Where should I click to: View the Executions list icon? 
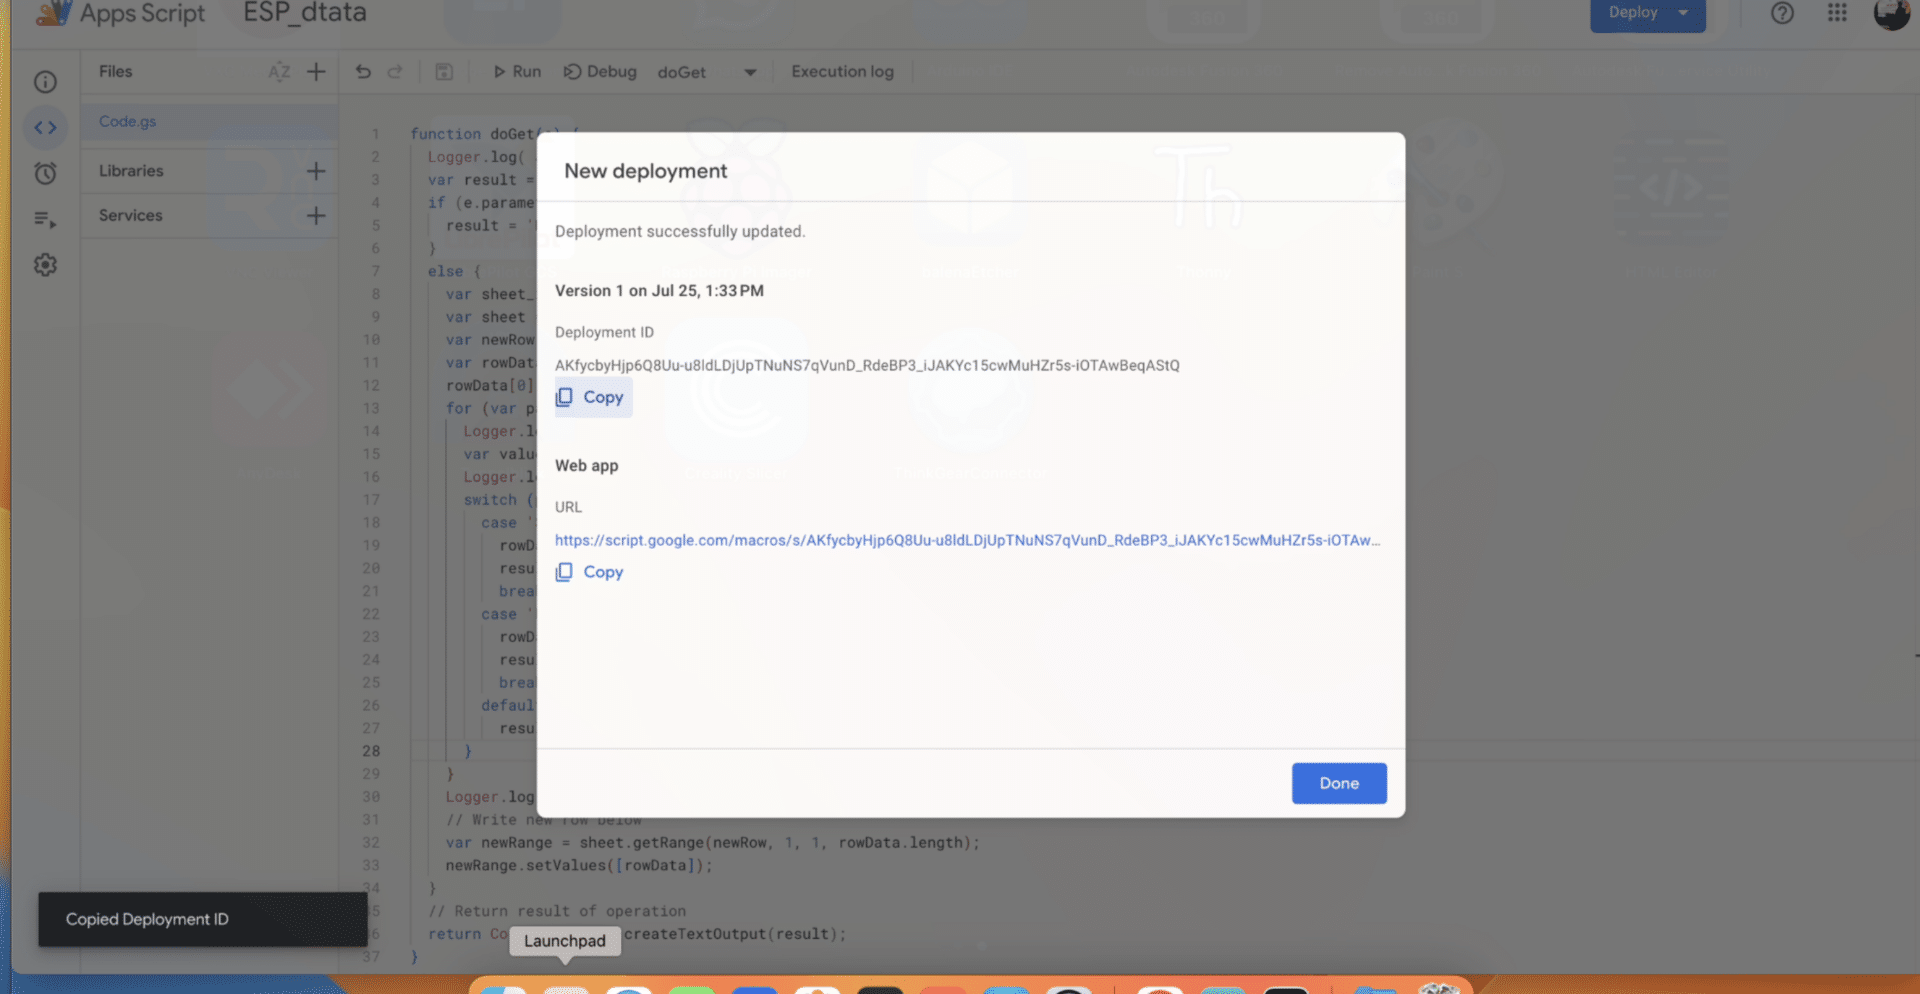tap(45, 219)
